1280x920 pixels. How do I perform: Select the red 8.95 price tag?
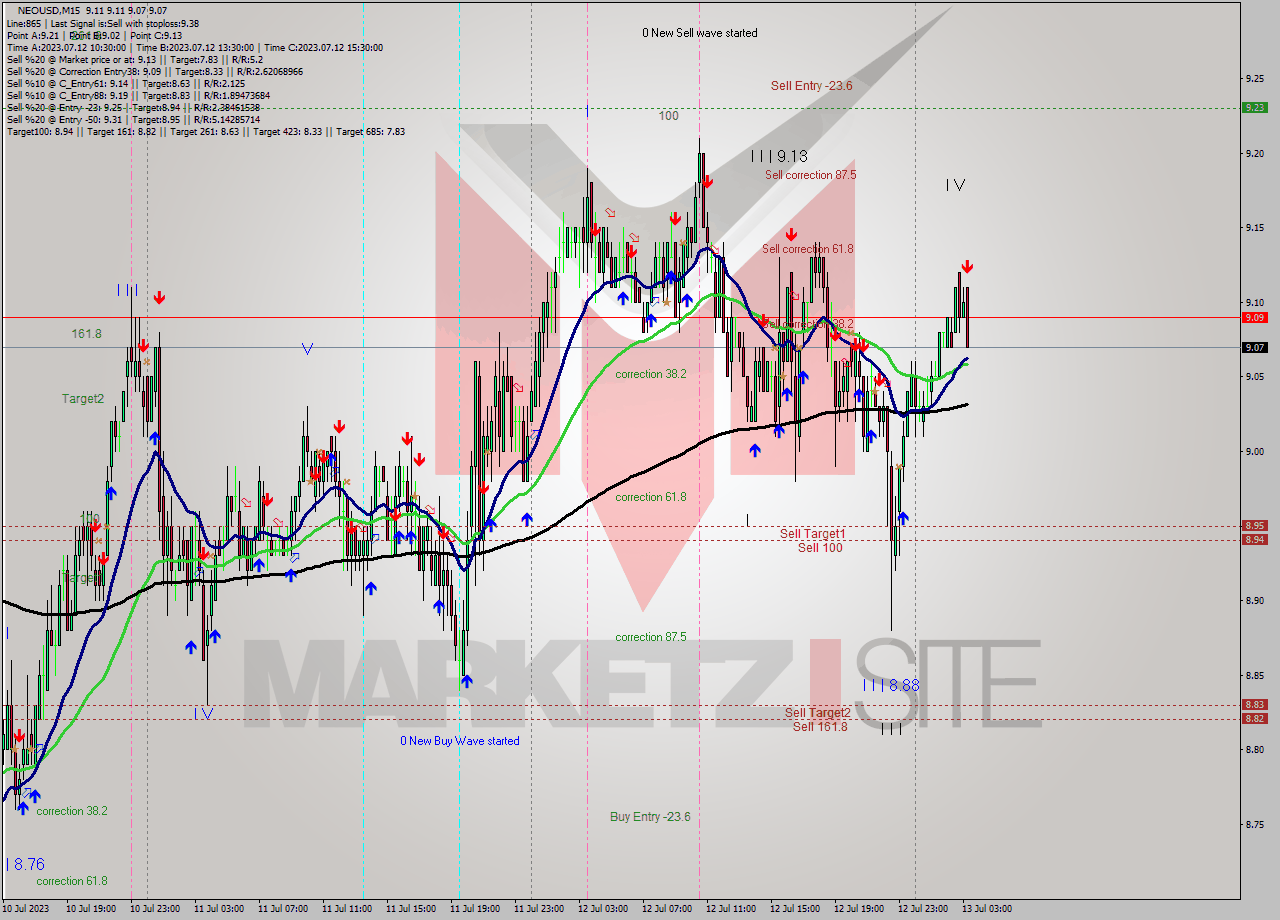click(1254, 525)
